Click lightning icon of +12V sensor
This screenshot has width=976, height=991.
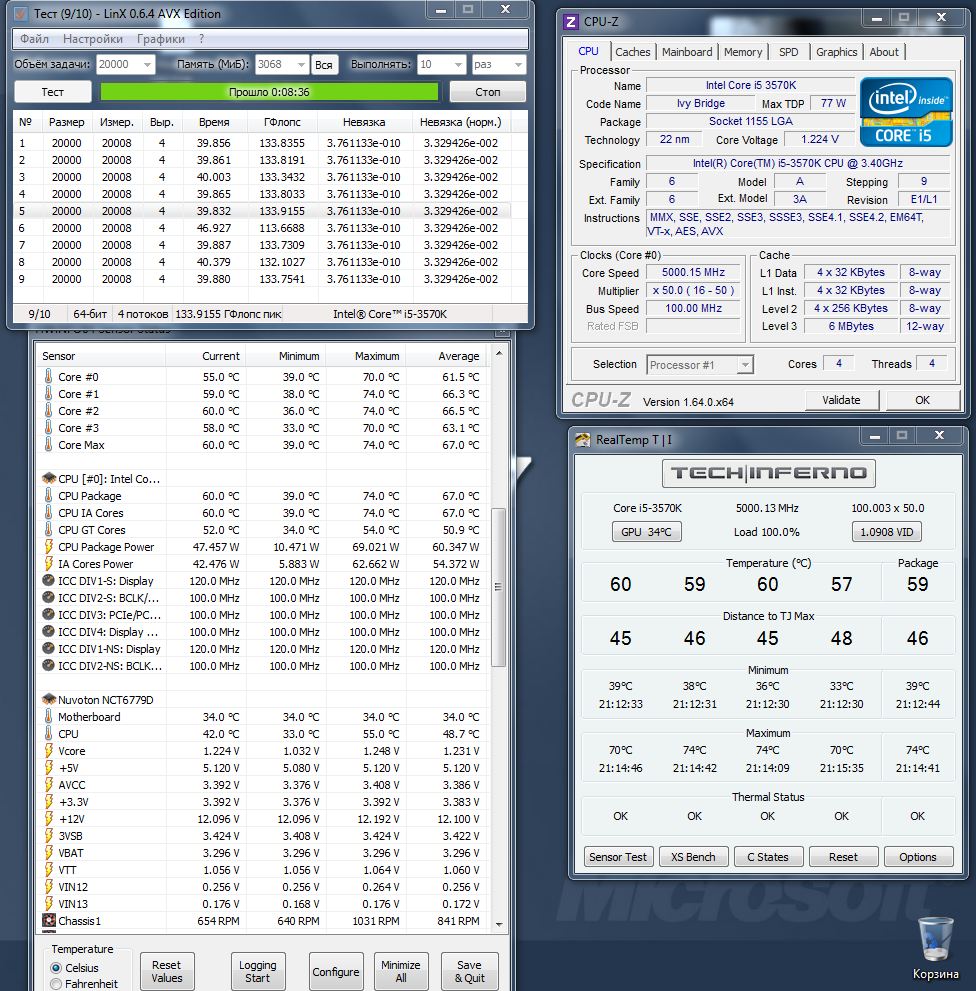coord(49,818)
